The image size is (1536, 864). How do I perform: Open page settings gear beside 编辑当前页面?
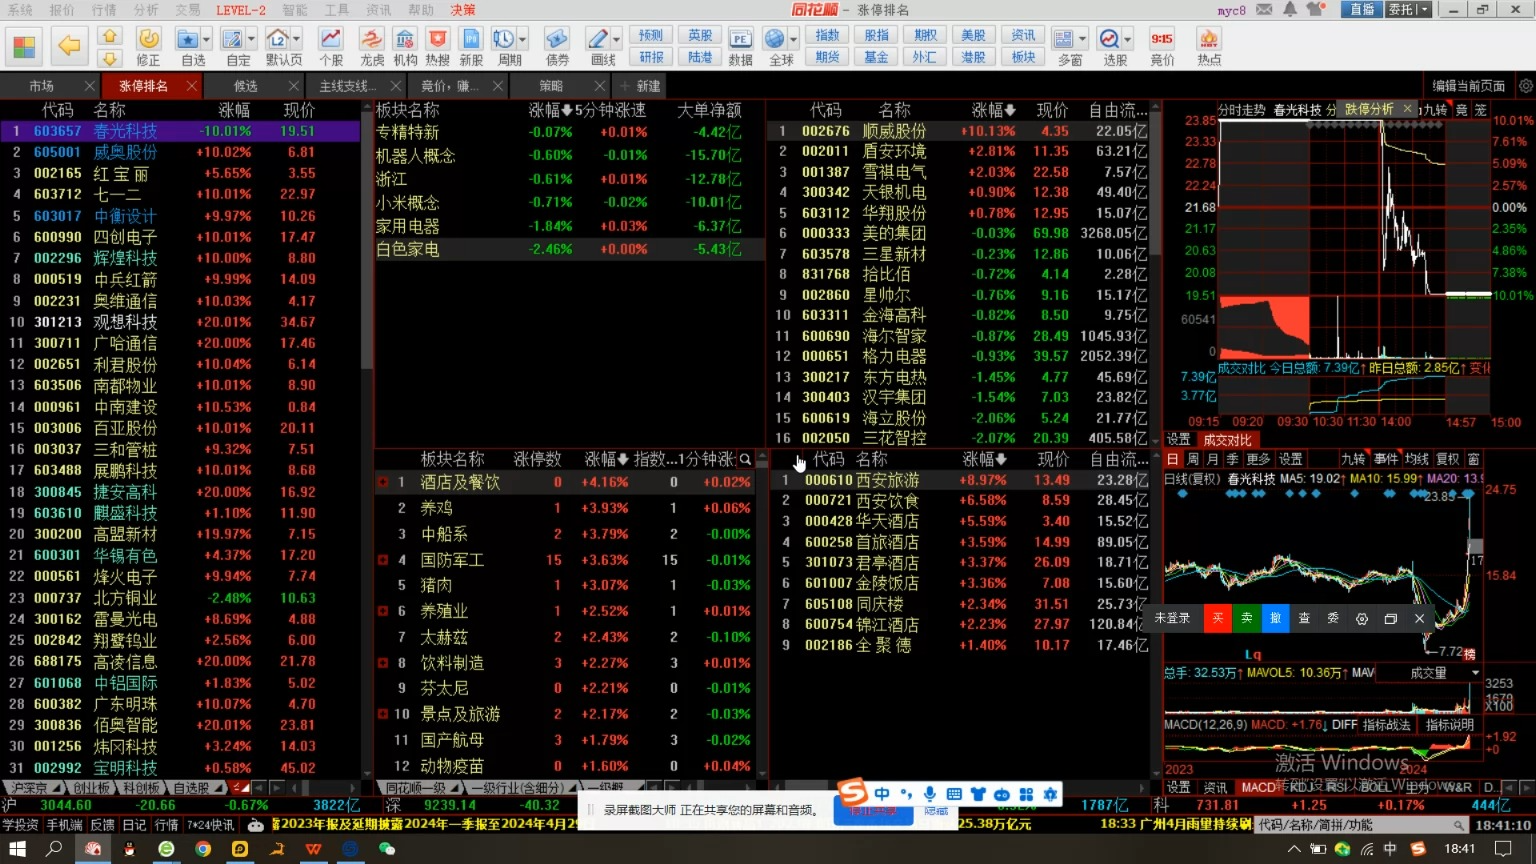(x=1526, y=86)
